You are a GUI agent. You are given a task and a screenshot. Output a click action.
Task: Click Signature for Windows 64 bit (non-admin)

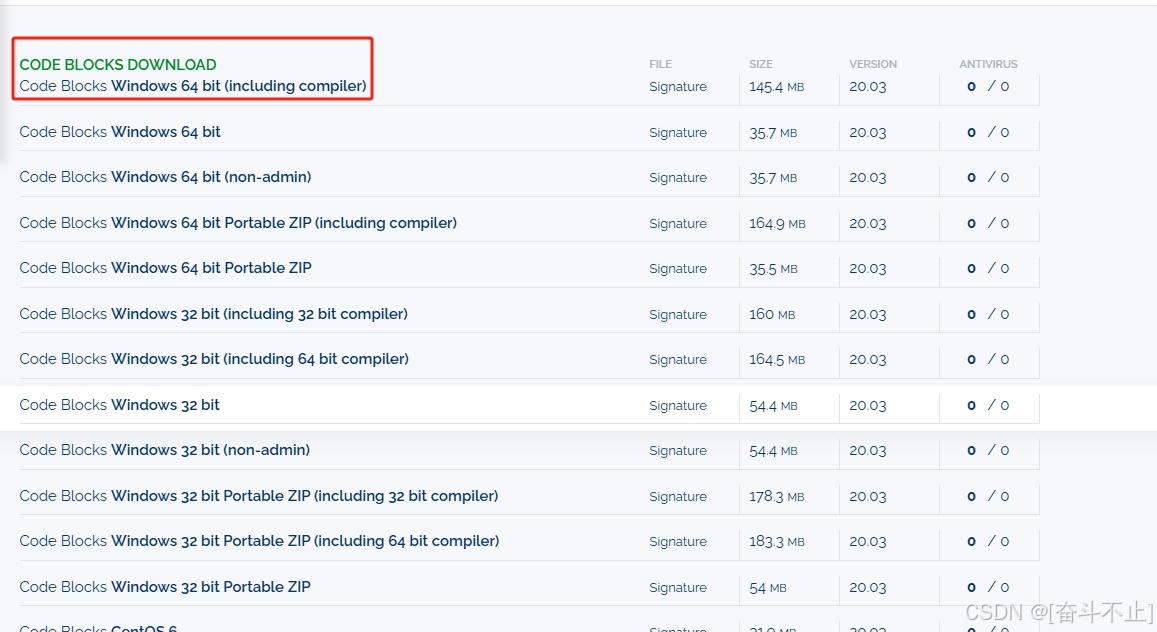(x=678, y=178)
